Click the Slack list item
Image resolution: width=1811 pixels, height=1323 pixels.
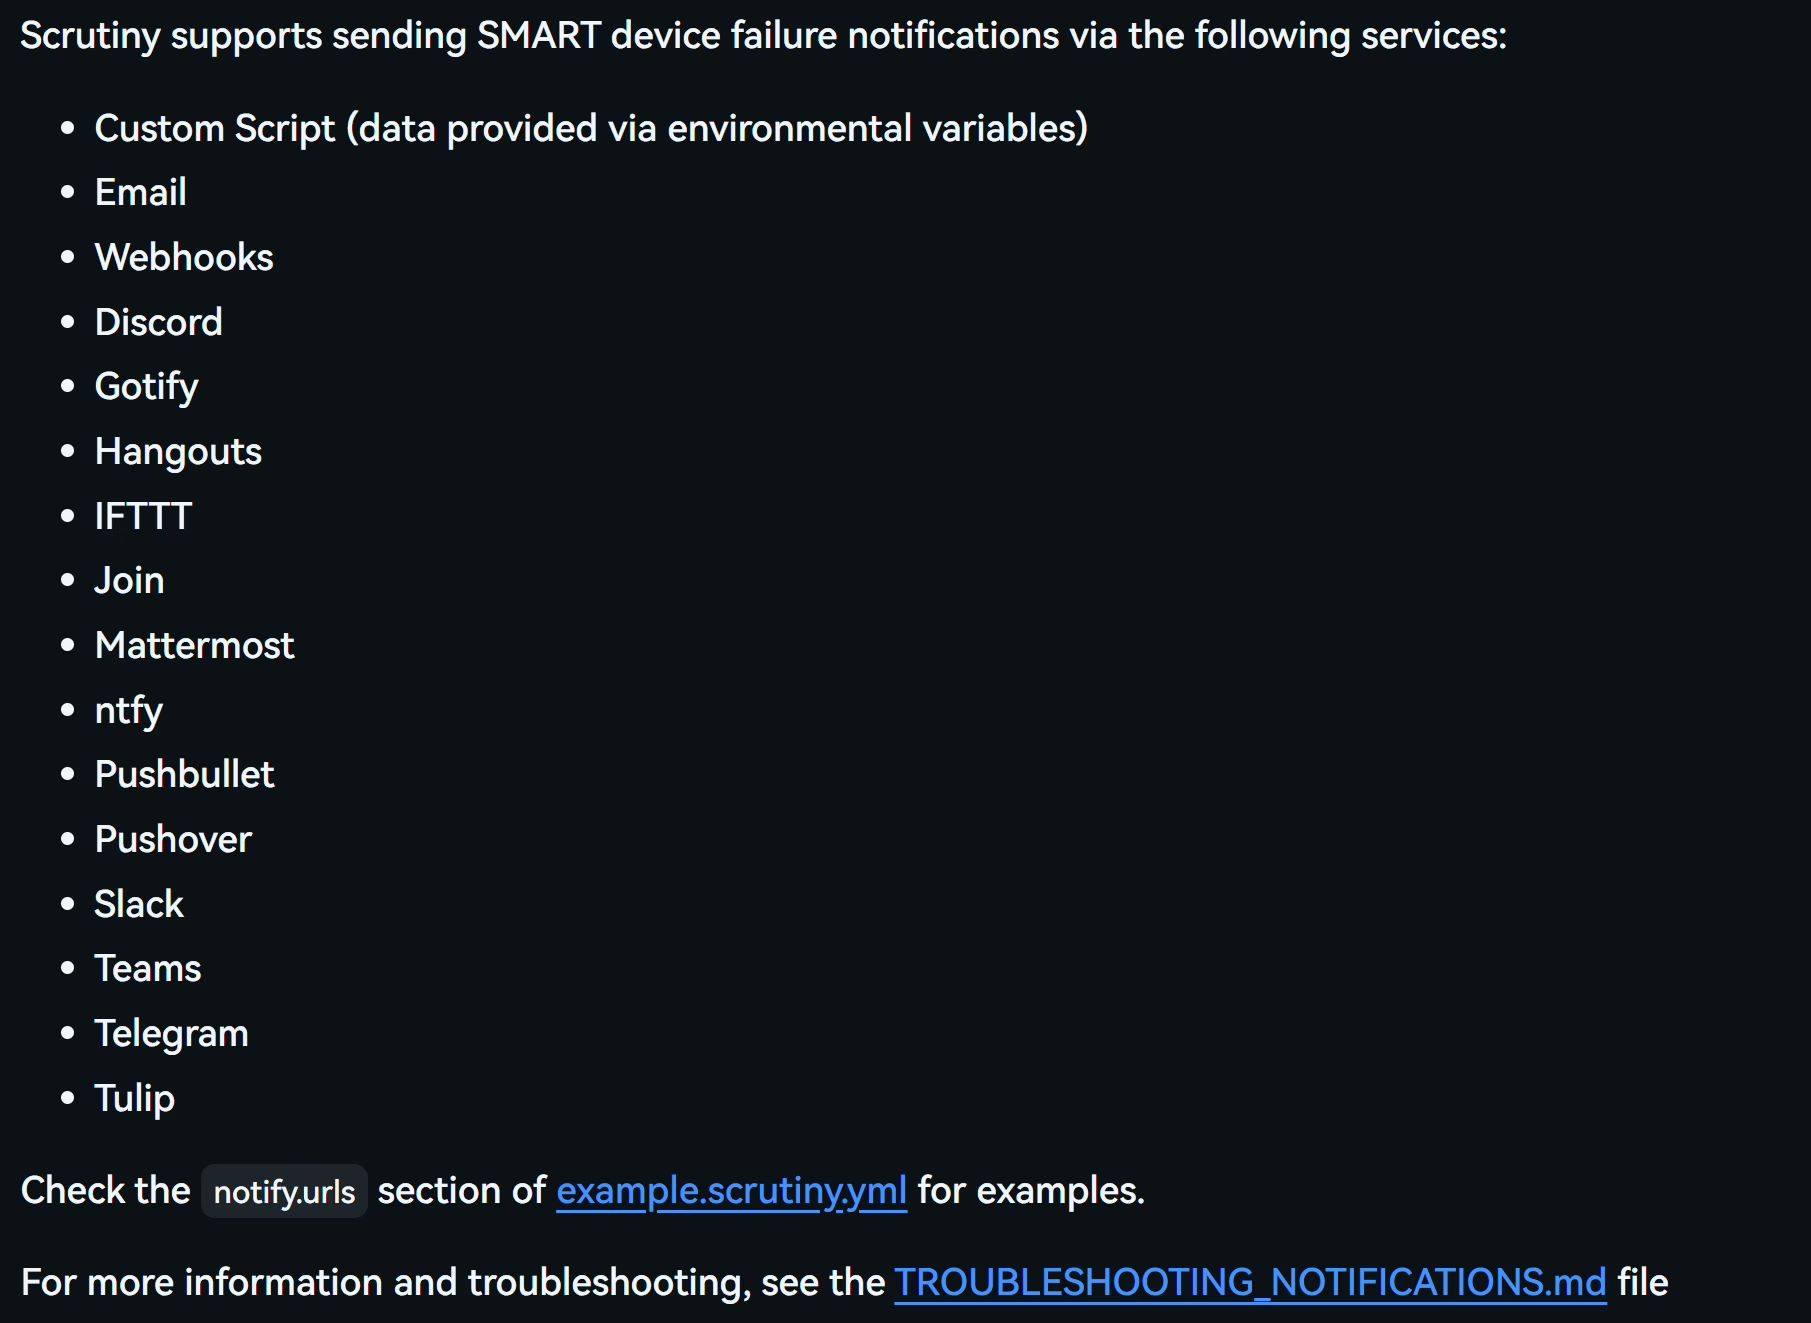pyautogui.click(x=139, y=904)
